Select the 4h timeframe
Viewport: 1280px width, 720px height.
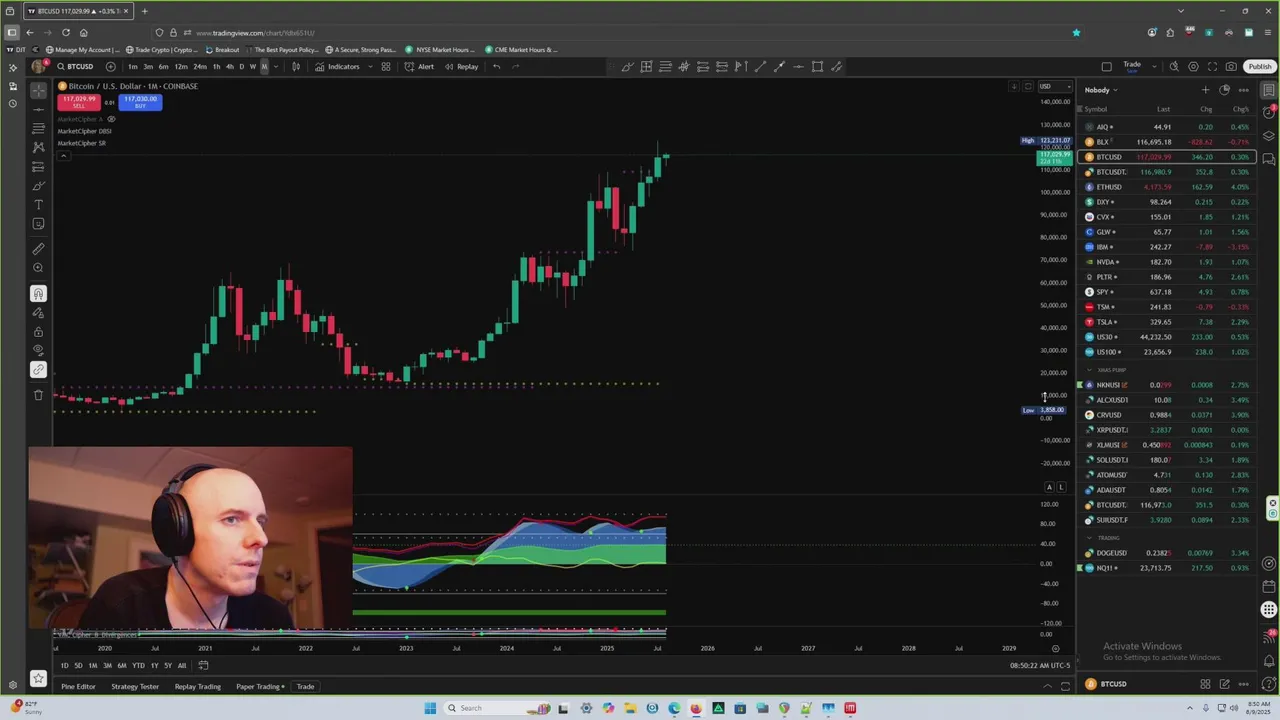click(x=229, y=67)
